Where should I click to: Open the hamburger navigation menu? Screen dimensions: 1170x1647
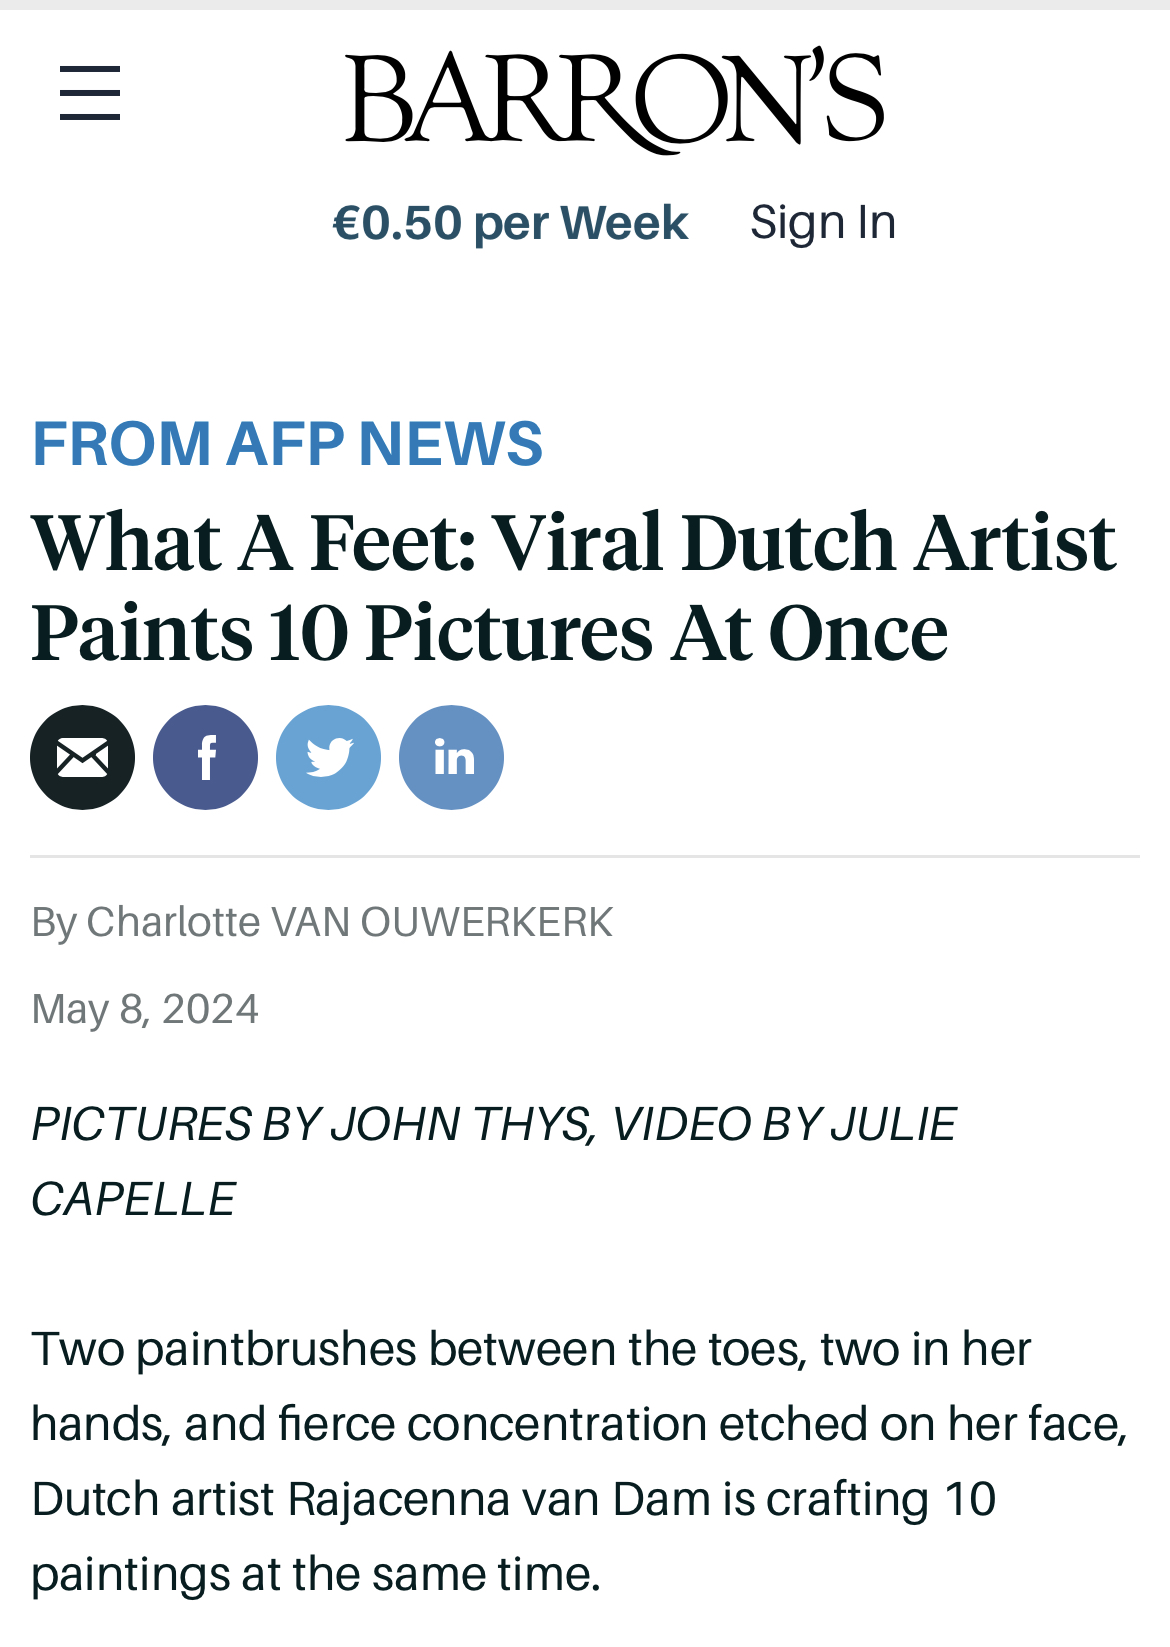click(90, 94)
